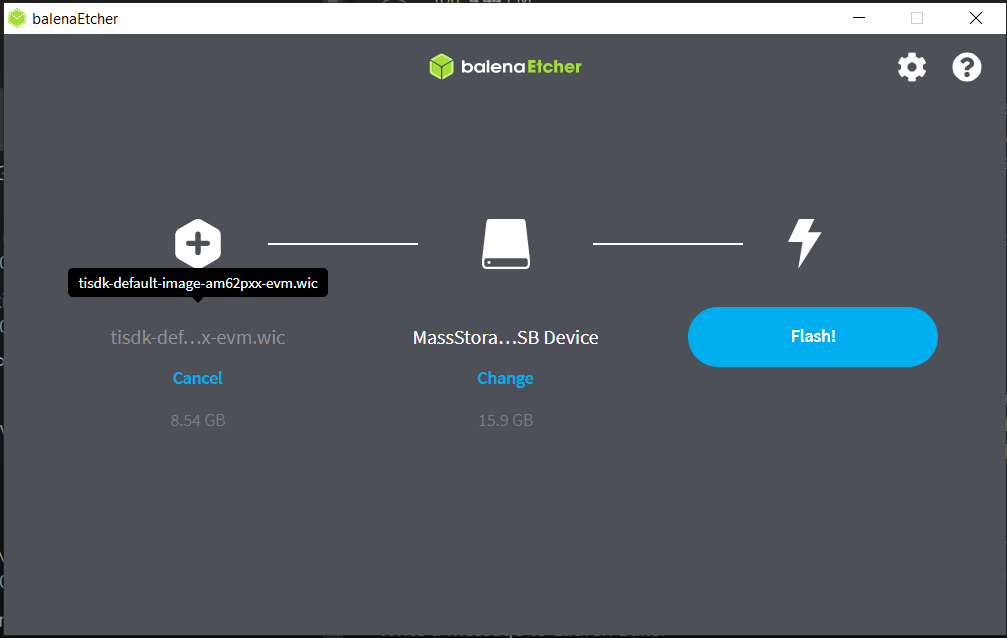Minimize the balenaEtcher window

click(858, 18)
